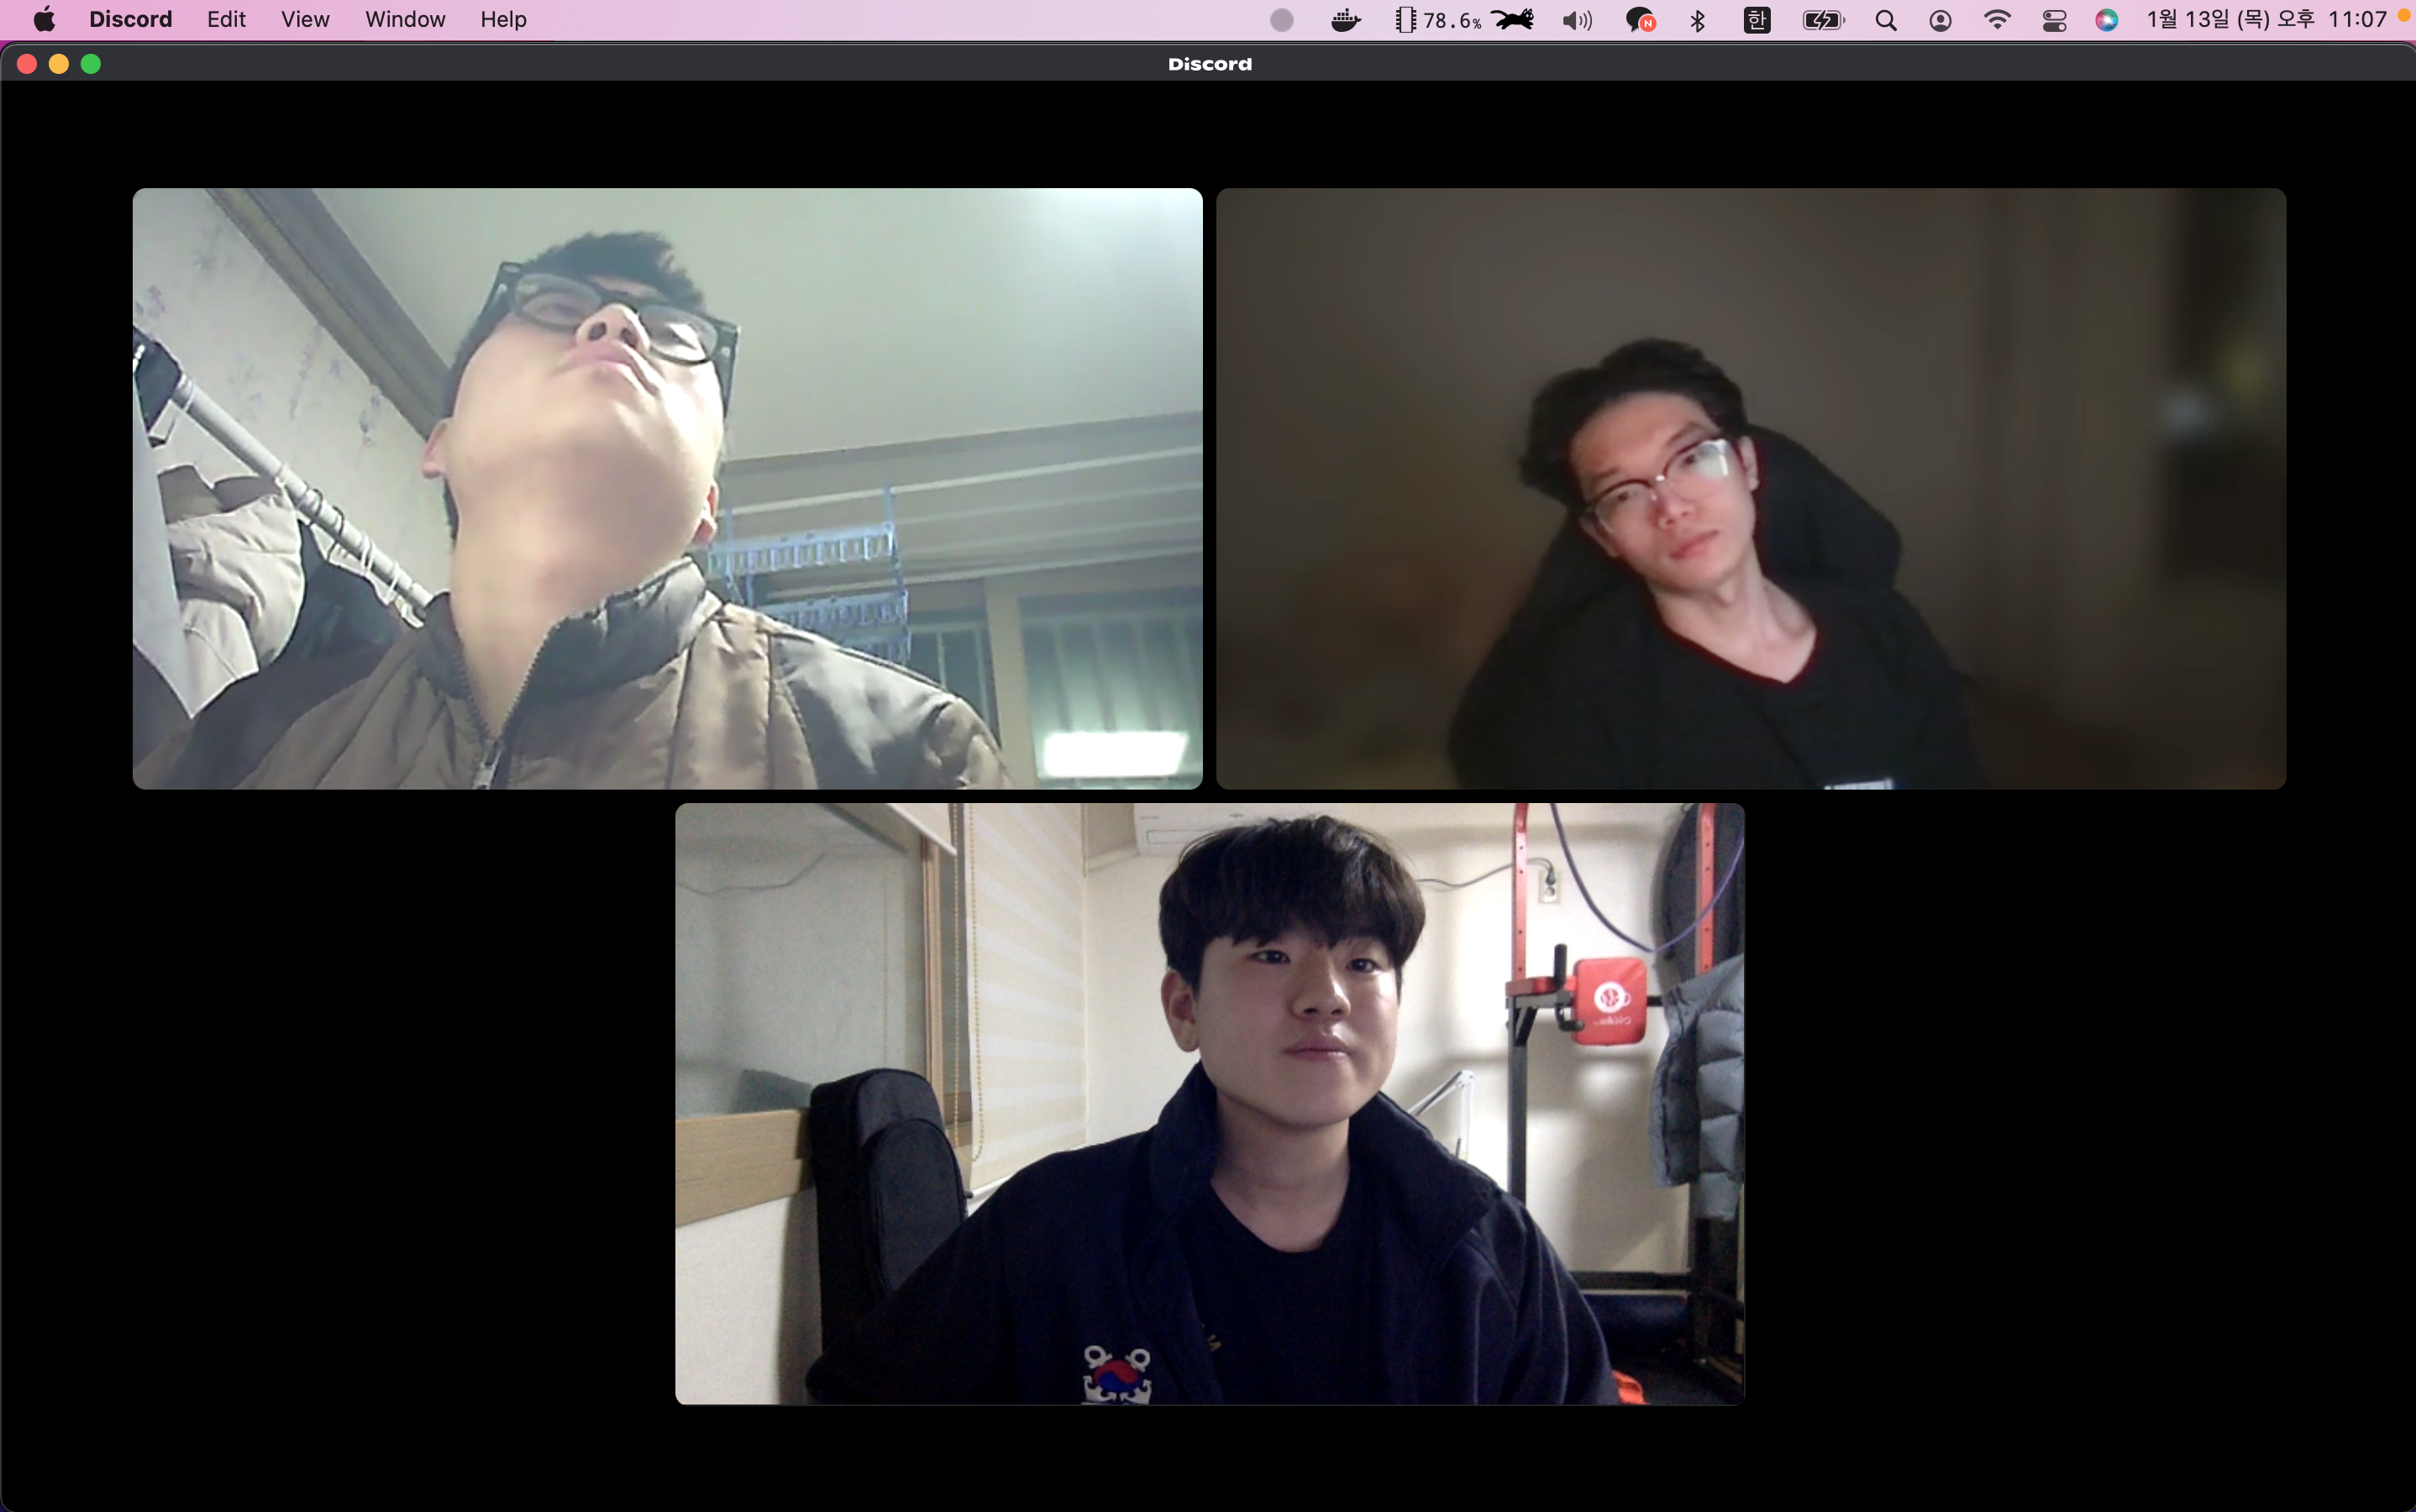Click the RunCat running cat icon
2416x1512 pixels.
pyautogui.click(x=1513, y=20)
